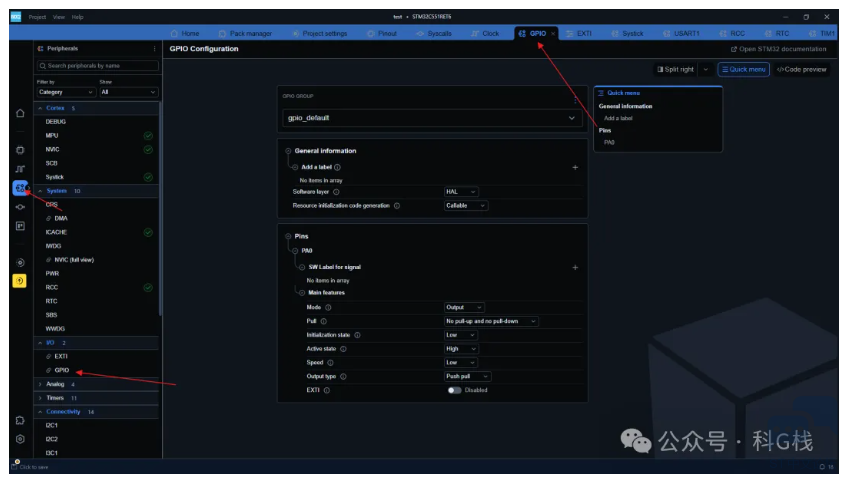Open the gpio_default group dropdown

pos(432,118)
